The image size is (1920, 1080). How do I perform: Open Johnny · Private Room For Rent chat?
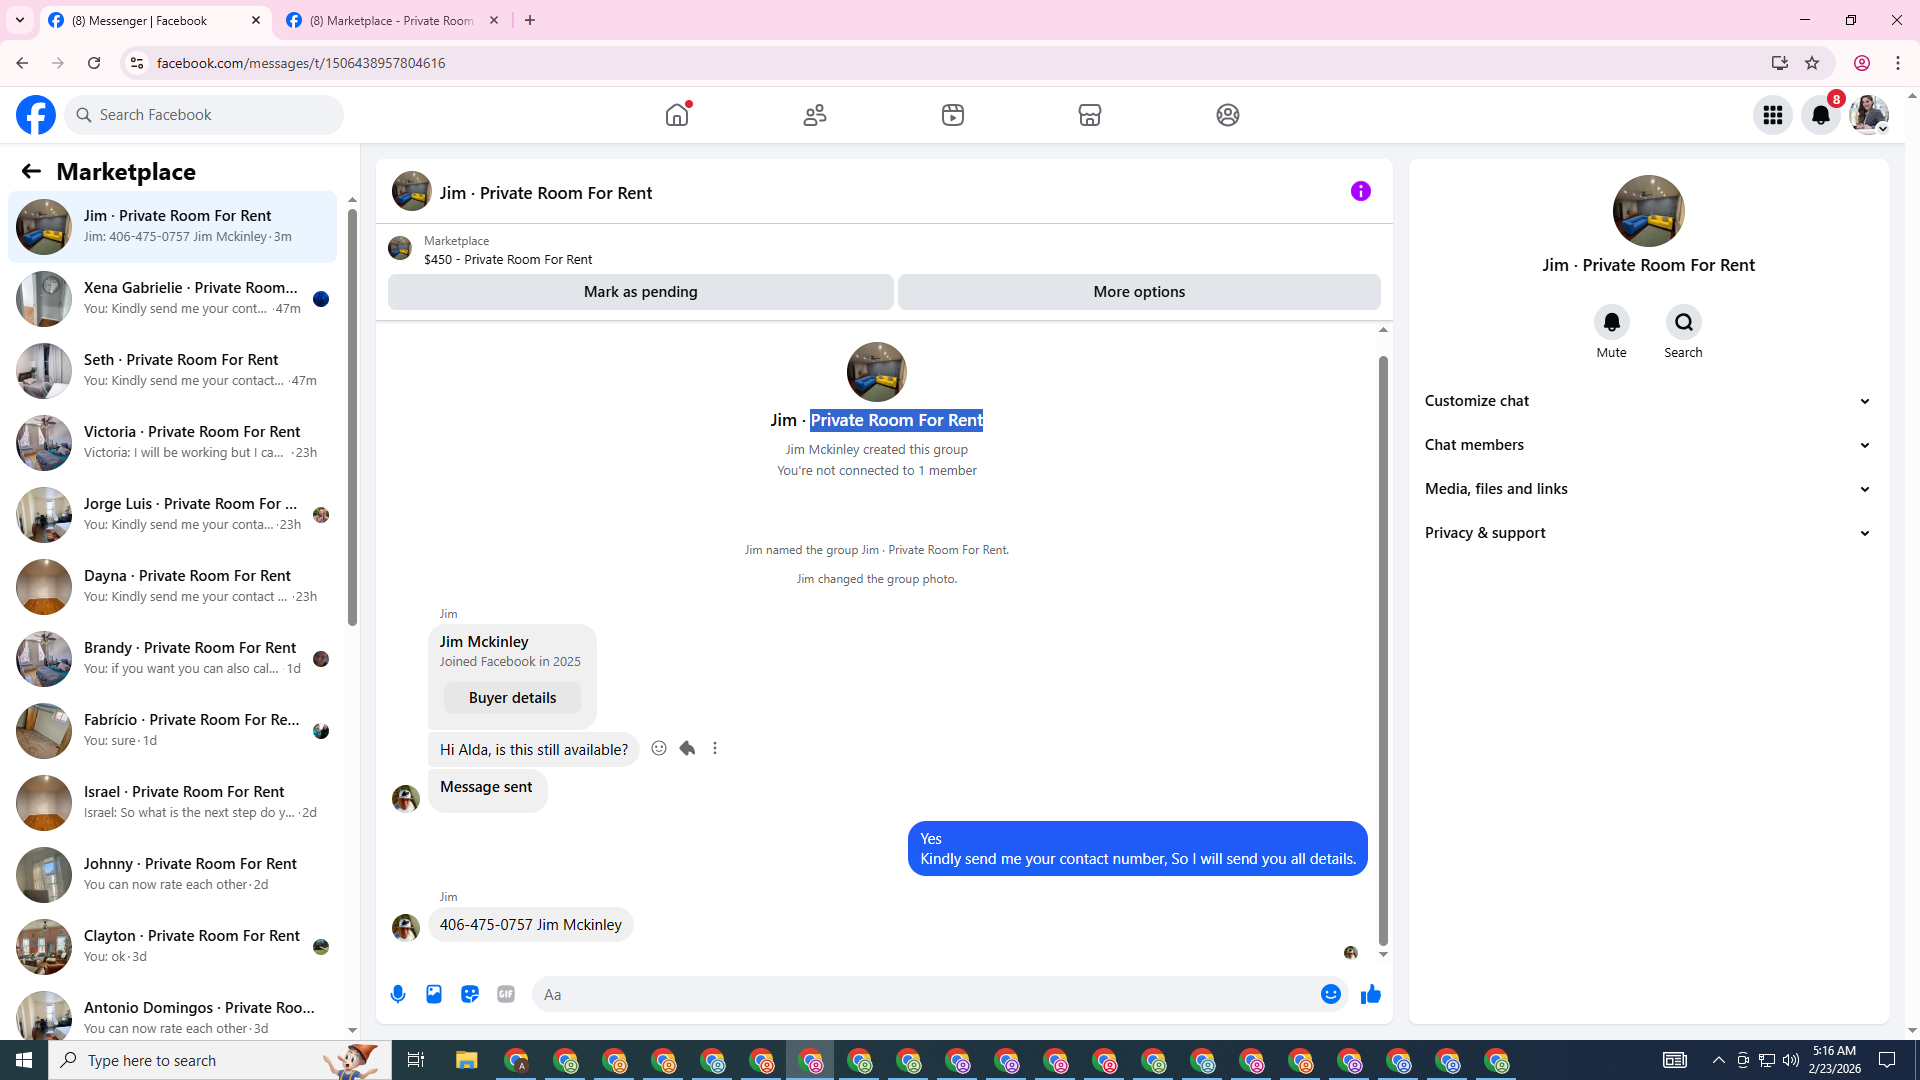(173, 875)
